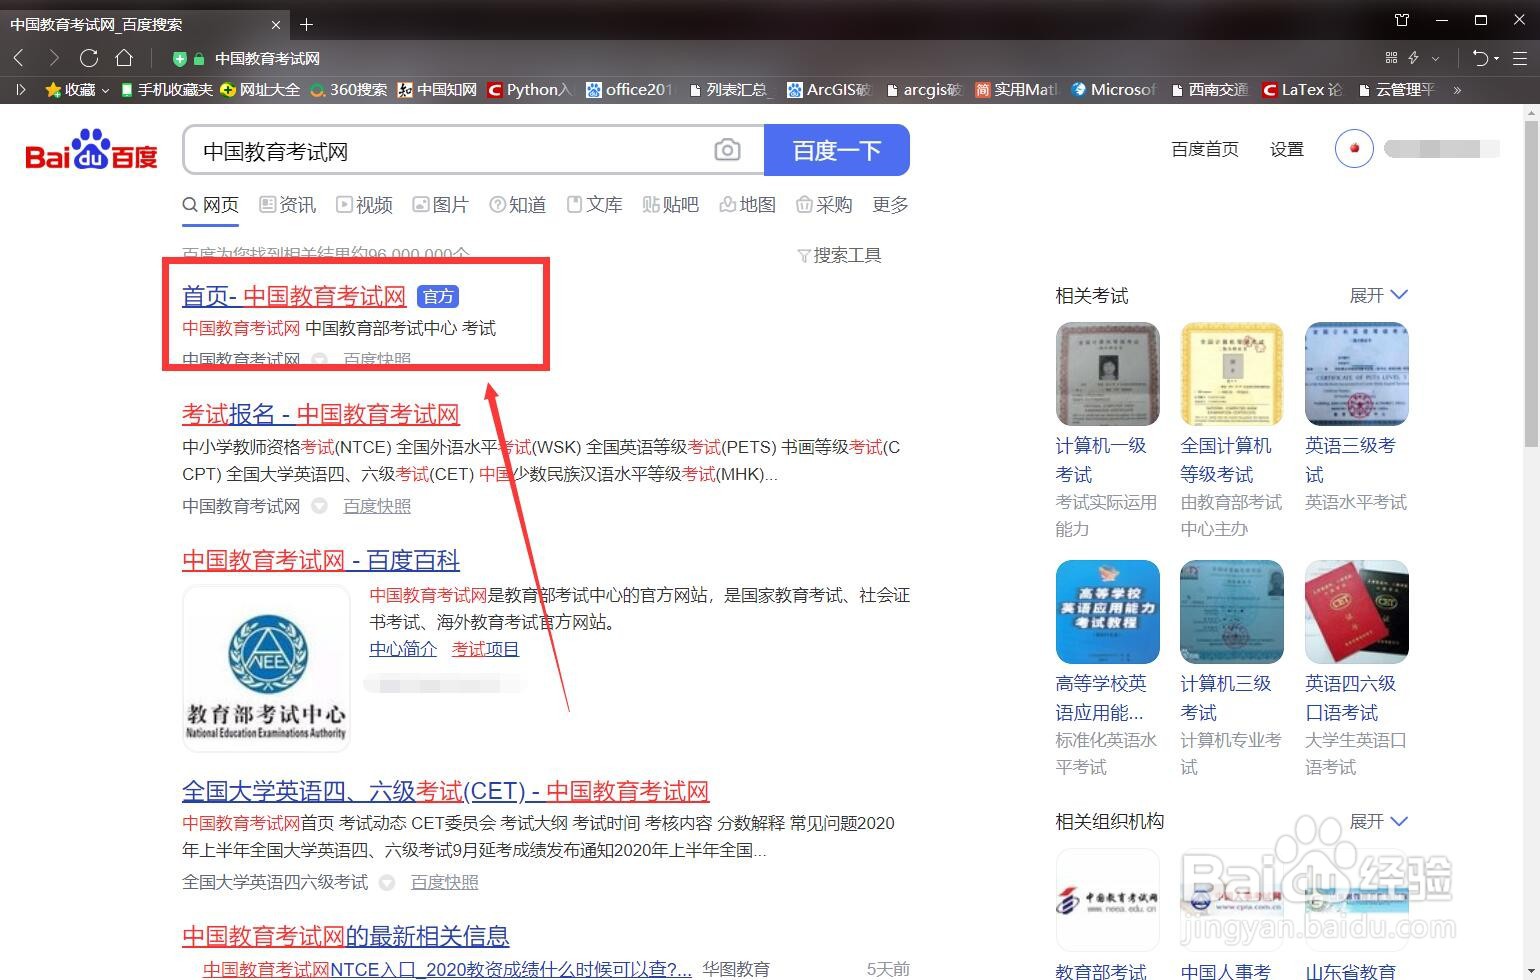This screenshot has height=980, width=1540.
Task: Open the LaTex论 bookmark
Action: (1302, 90)
